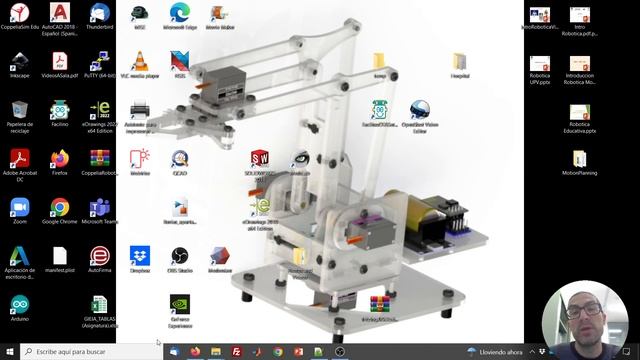Select Robotica Educativa.pptx on the desktop

click(580, 118)
